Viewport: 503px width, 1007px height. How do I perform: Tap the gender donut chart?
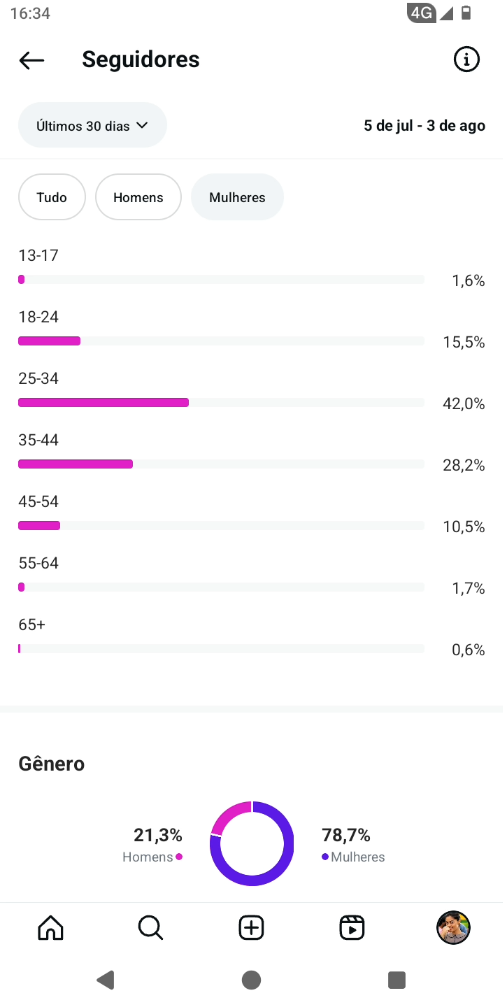(x=252, y=843)
